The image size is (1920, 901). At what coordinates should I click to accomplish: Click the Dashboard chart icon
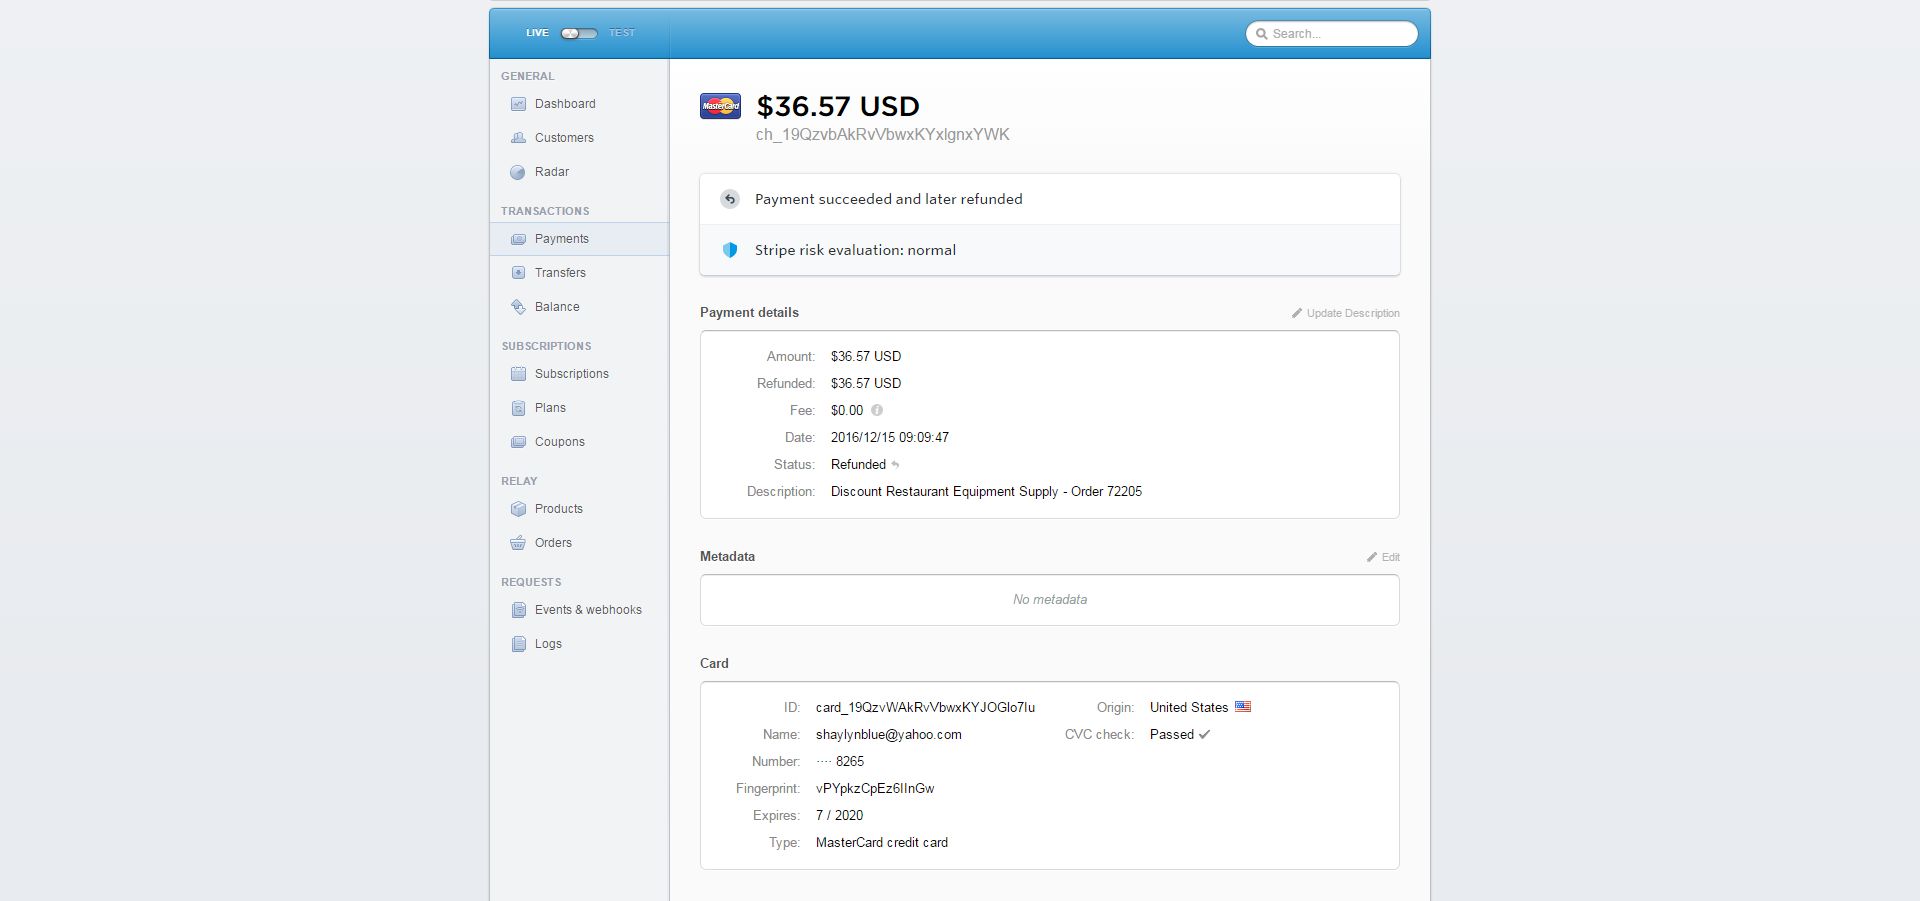(x=518, y=104)
